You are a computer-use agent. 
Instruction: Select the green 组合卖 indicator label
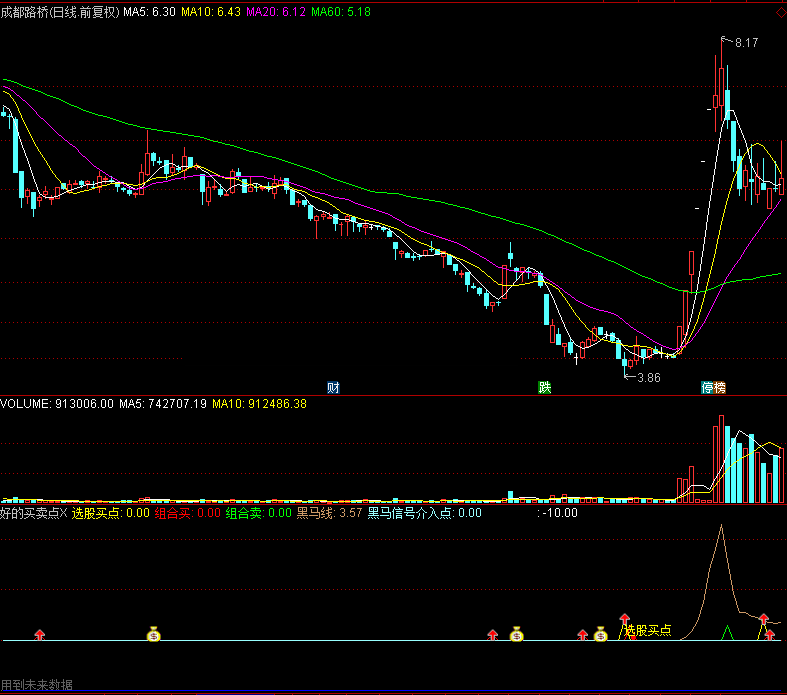click(243, 513)
